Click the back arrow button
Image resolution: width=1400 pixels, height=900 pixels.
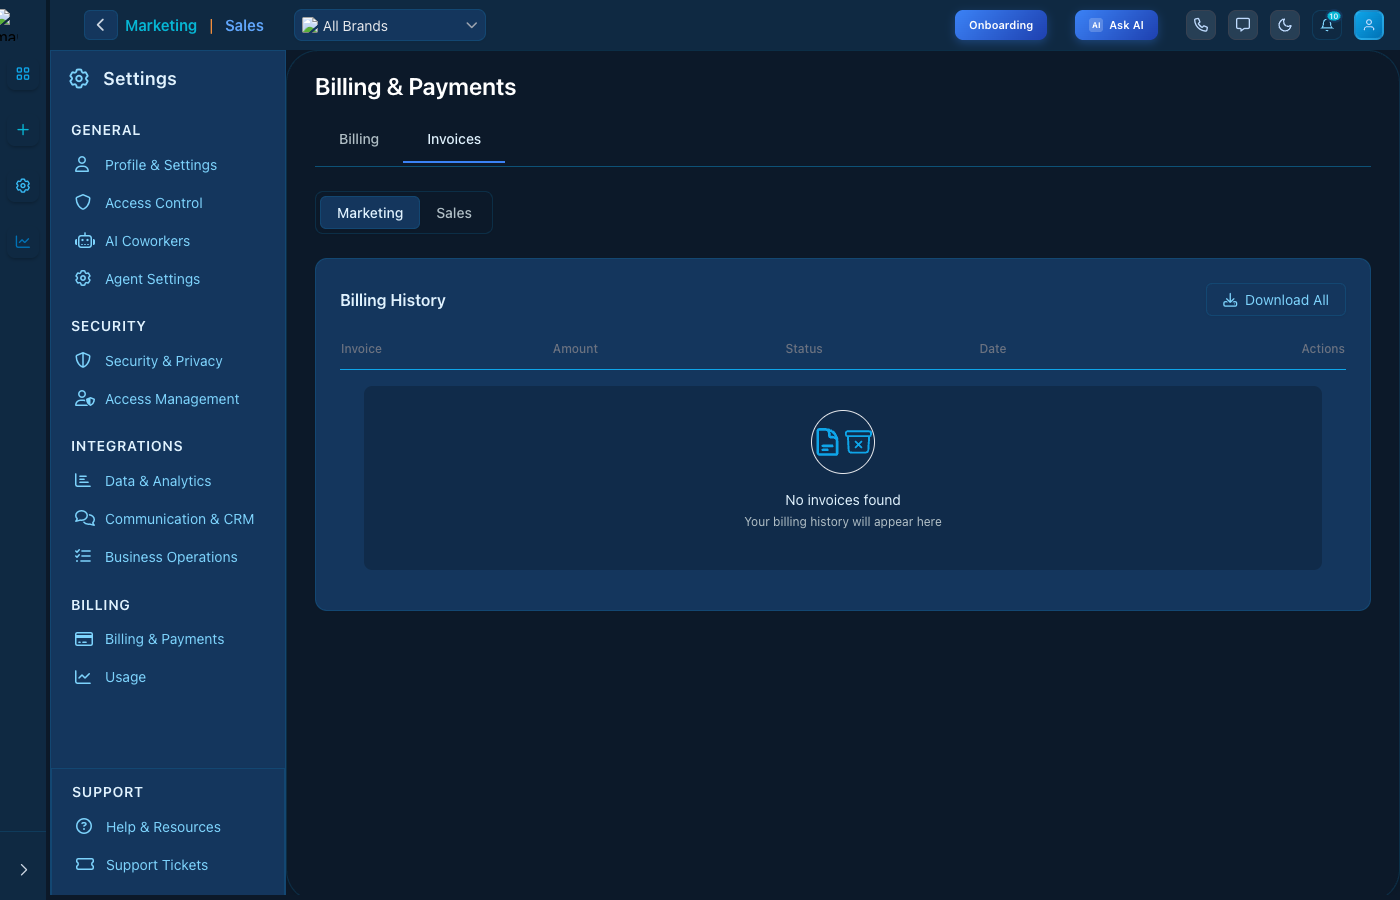click(x=100, y=25)
